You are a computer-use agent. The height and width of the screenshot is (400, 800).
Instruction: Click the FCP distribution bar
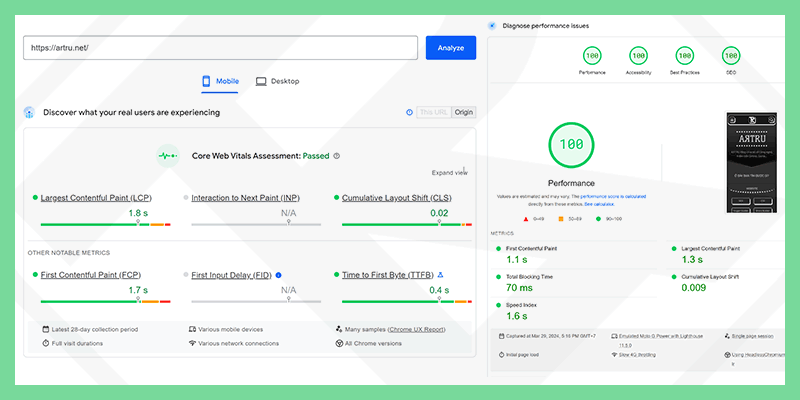tap(106, 302)
